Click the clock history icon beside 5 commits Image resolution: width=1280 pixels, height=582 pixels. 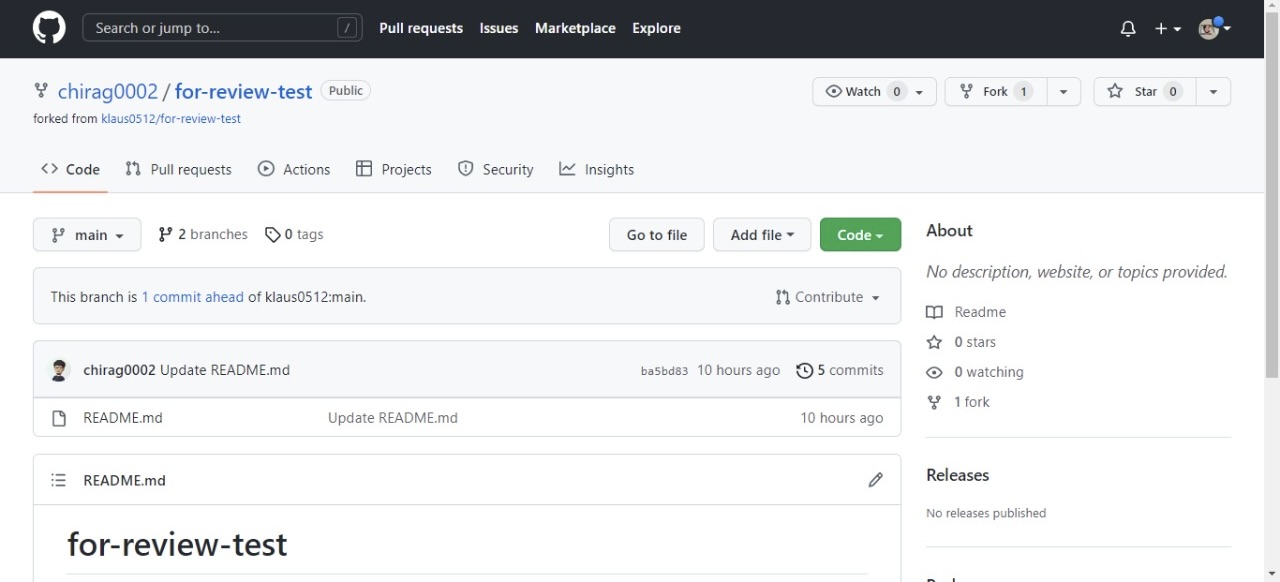point(804,371)
